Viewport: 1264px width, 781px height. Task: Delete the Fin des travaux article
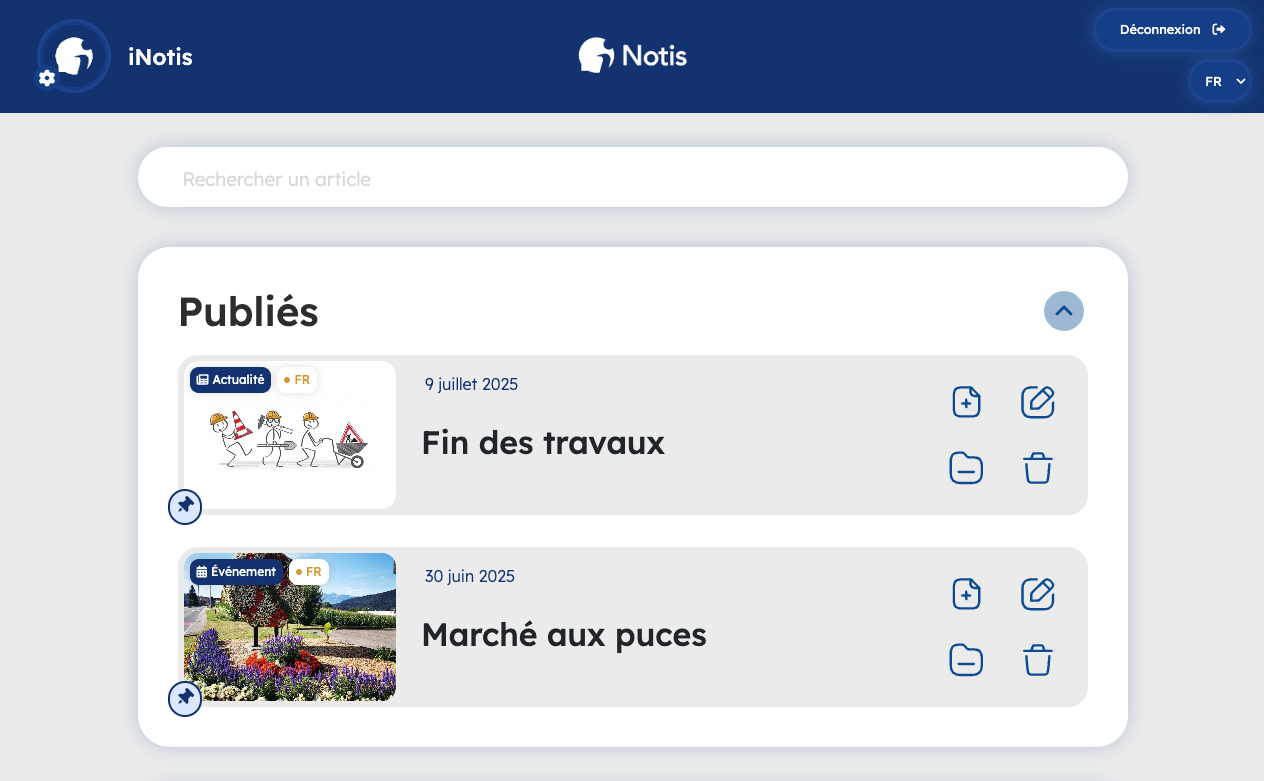point(1038,468)
